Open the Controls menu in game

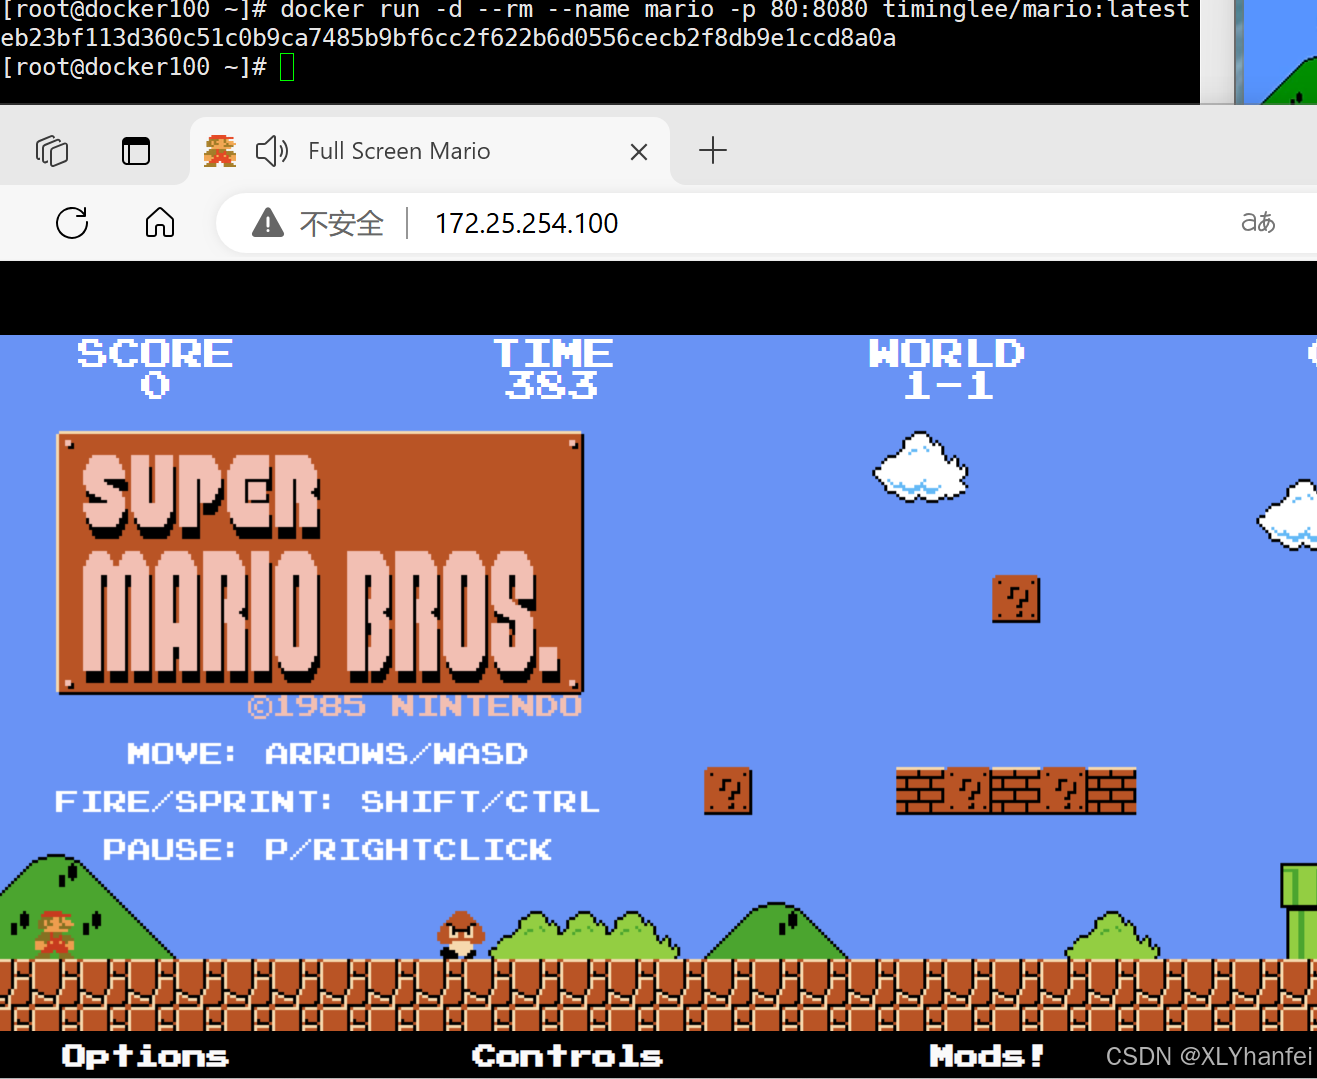tap(567, 1056)
